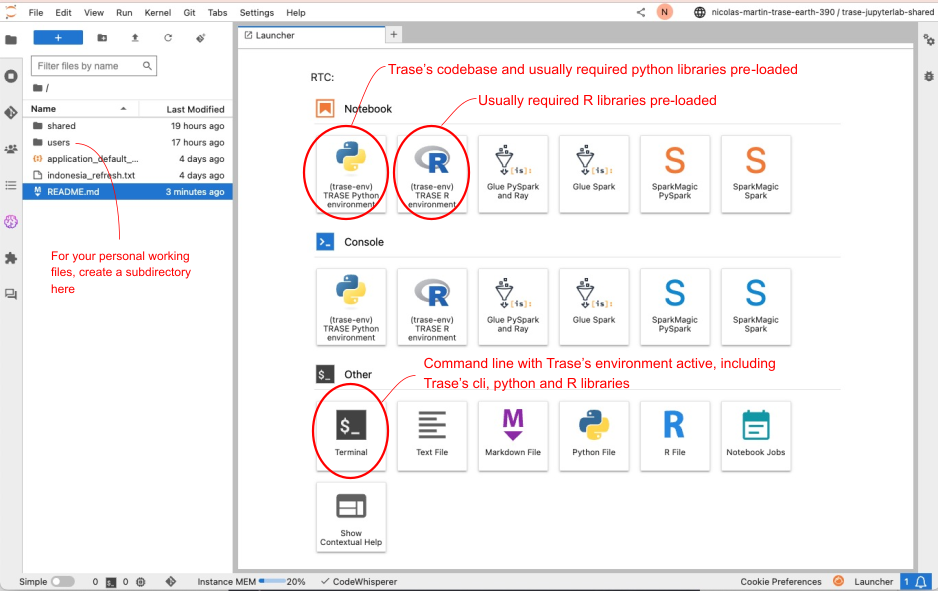Image resolution: width=938 pixels, height=591 pixels.
Task: Create a new folder in file browser
Action: coord(102,38)
